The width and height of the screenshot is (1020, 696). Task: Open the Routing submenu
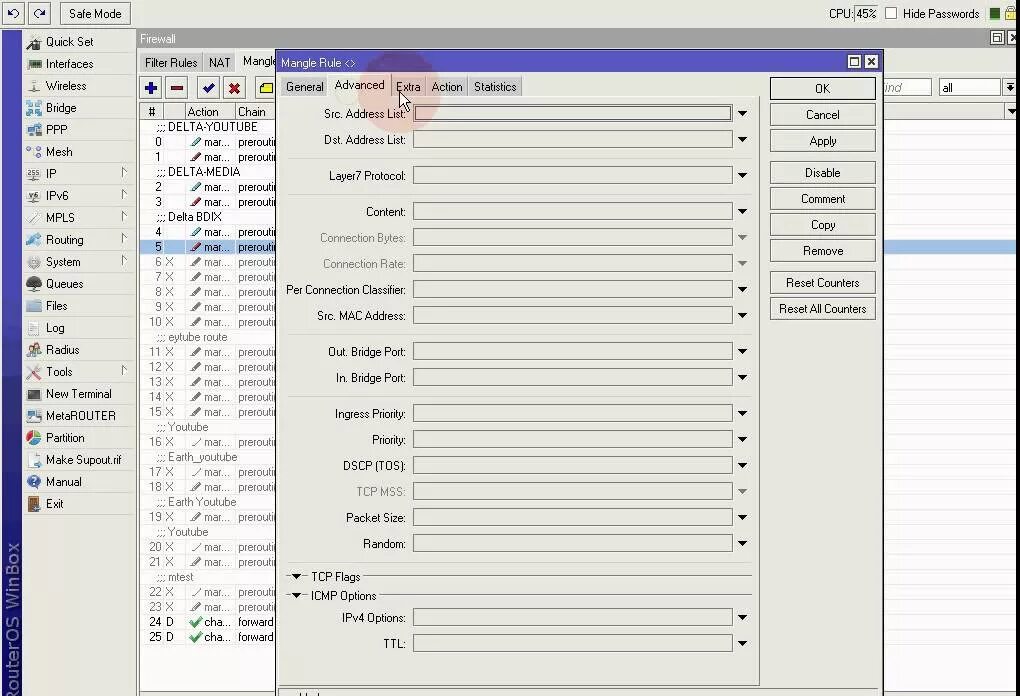[x=64, y=240]
